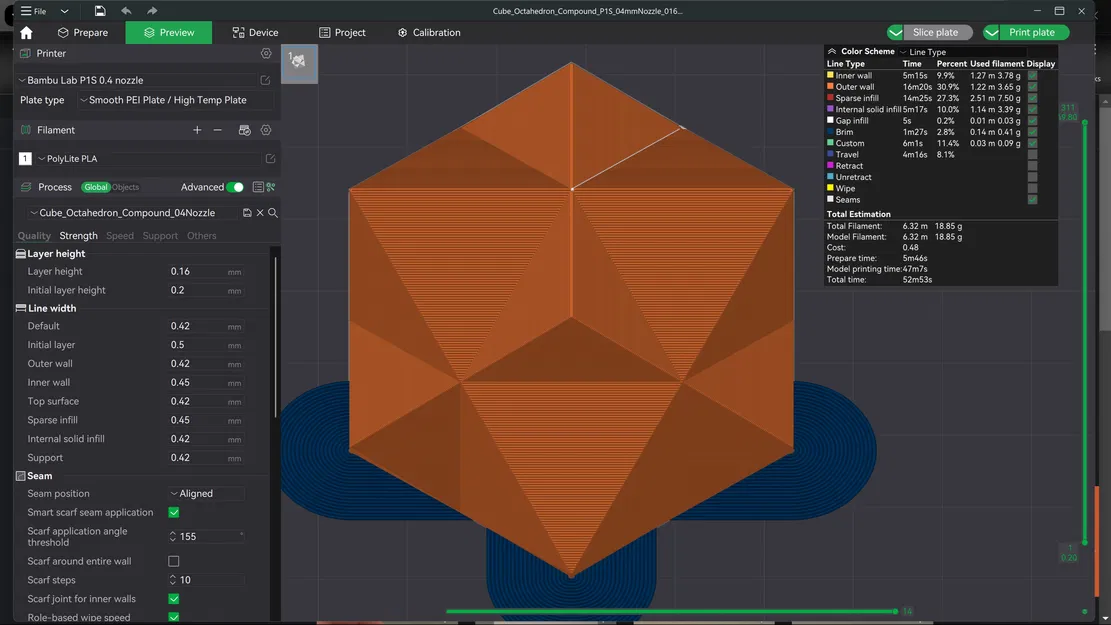
Task: Open the Printer settings gear
Action: point(266,53)
